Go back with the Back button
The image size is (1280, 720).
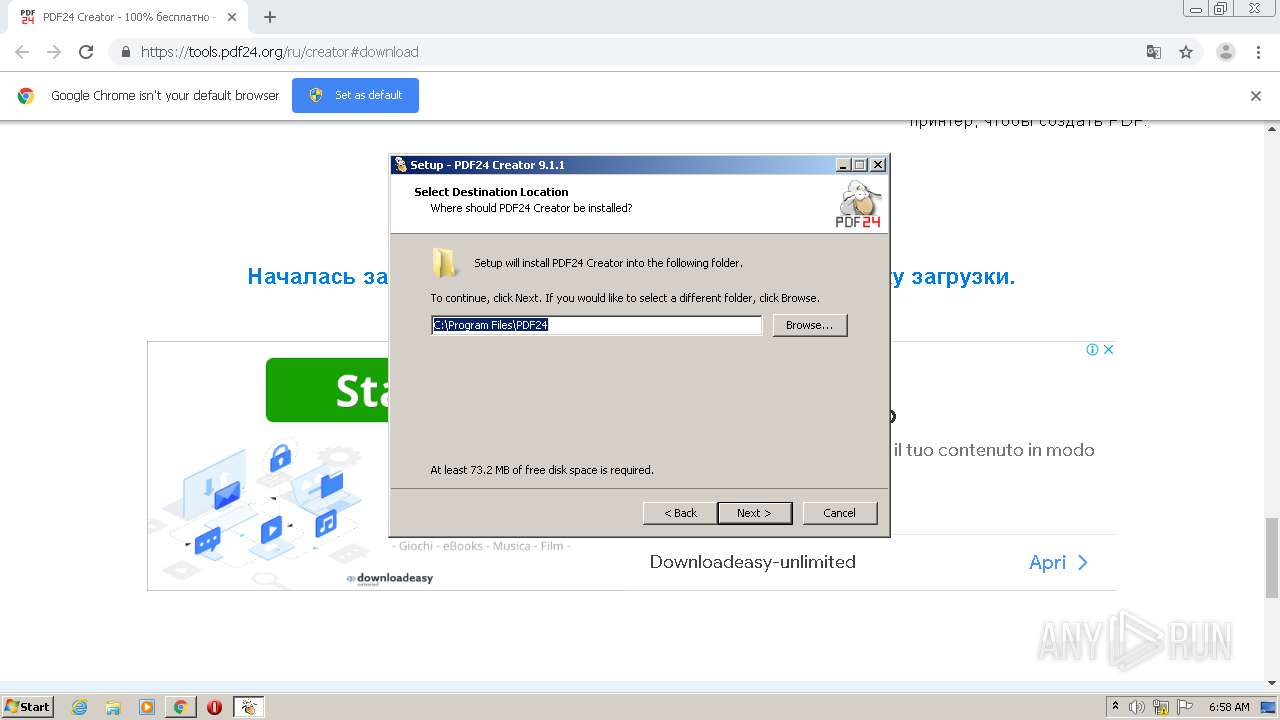click(680, 513)
